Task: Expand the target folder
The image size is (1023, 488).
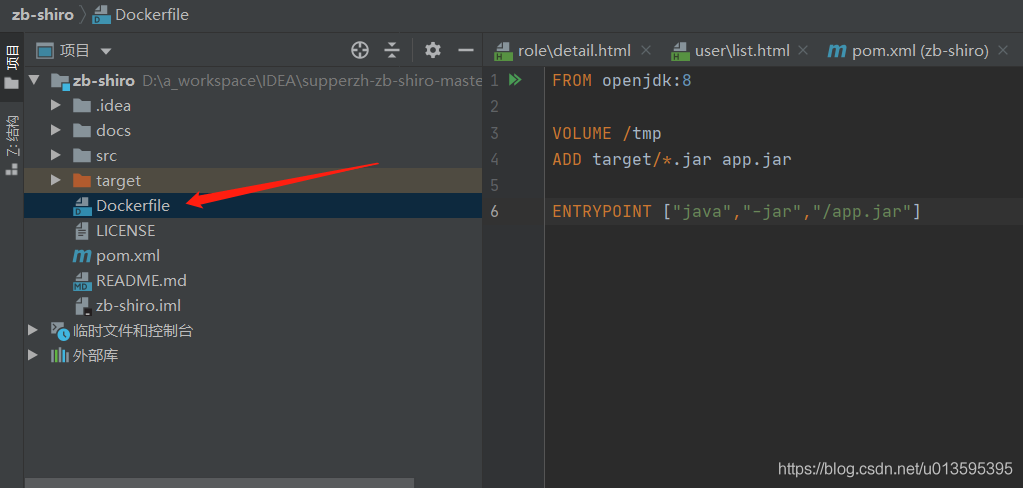Action: click(x=56, y=181)
